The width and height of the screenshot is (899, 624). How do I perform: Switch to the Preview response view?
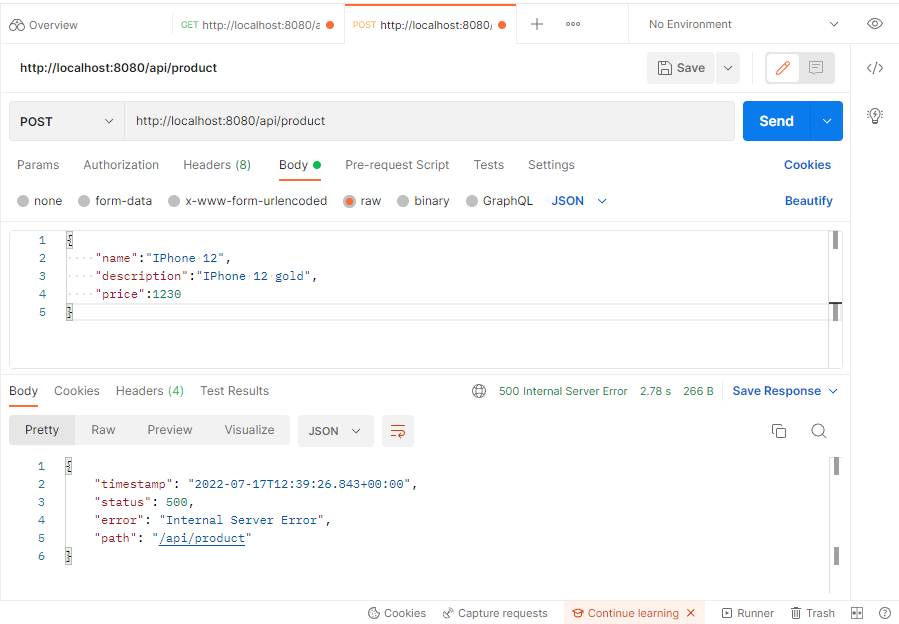pyautogui.click(x=170, y=430)
